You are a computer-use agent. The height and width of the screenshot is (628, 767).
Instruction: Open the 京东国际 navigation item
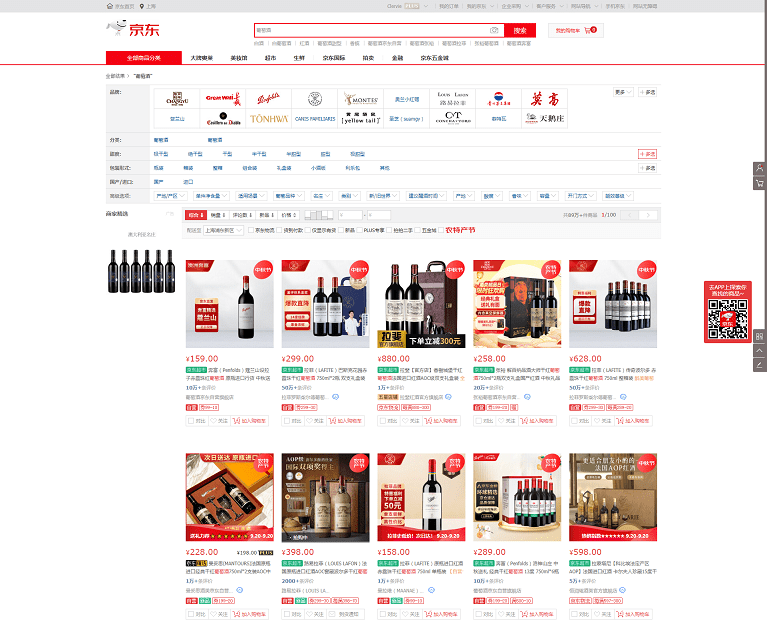(x=334, y=58)
